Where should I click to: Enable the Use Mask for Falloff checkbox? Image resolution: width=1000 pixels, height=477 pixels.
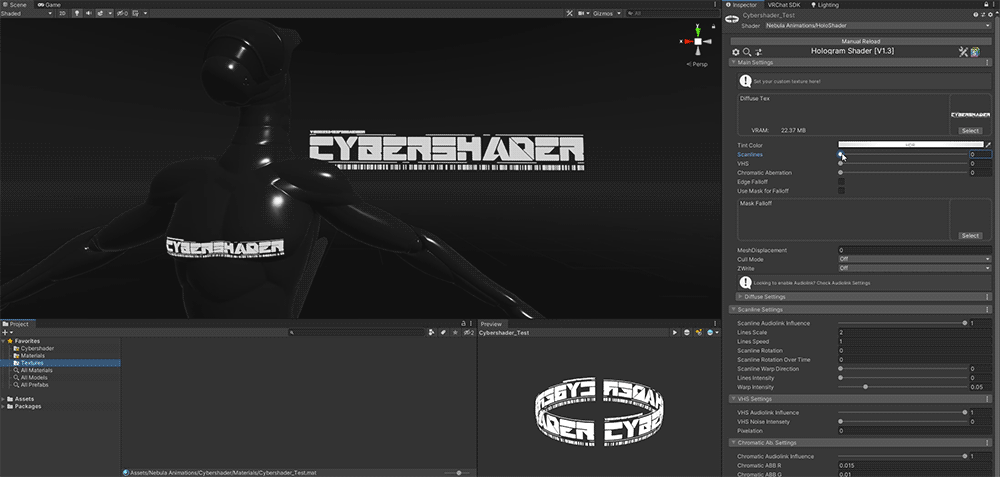[x=841, y=190]
